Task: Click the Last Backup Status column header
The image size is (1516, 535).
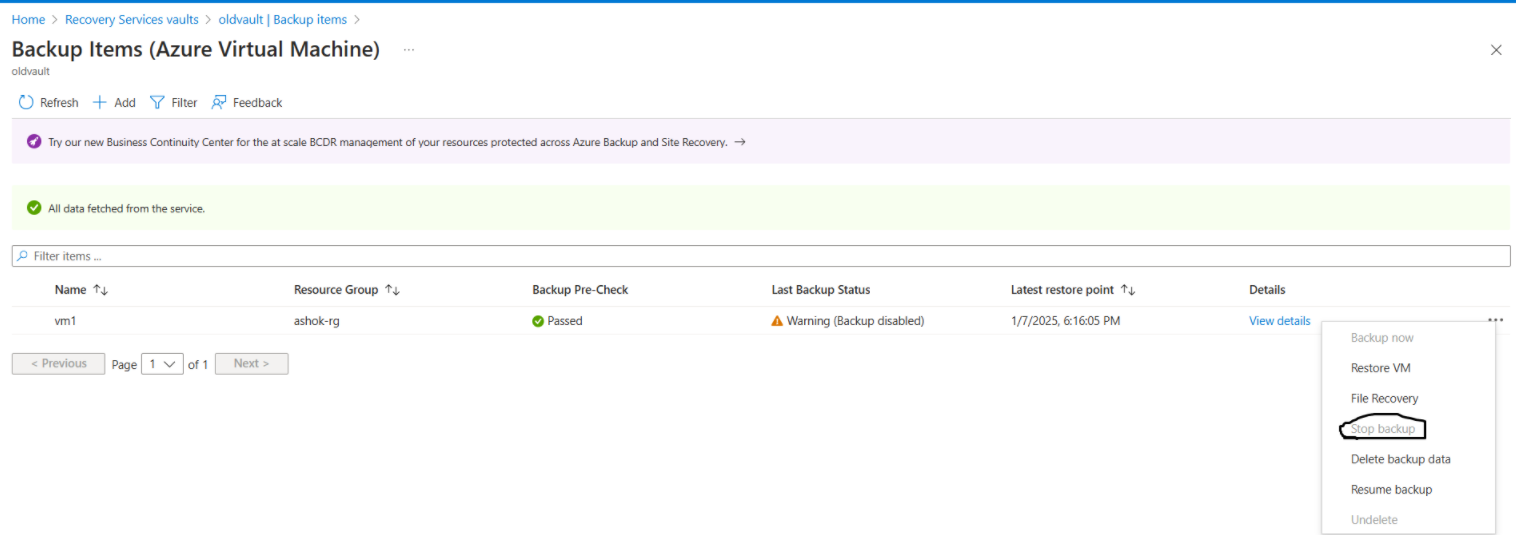Action: pos(821,290)
